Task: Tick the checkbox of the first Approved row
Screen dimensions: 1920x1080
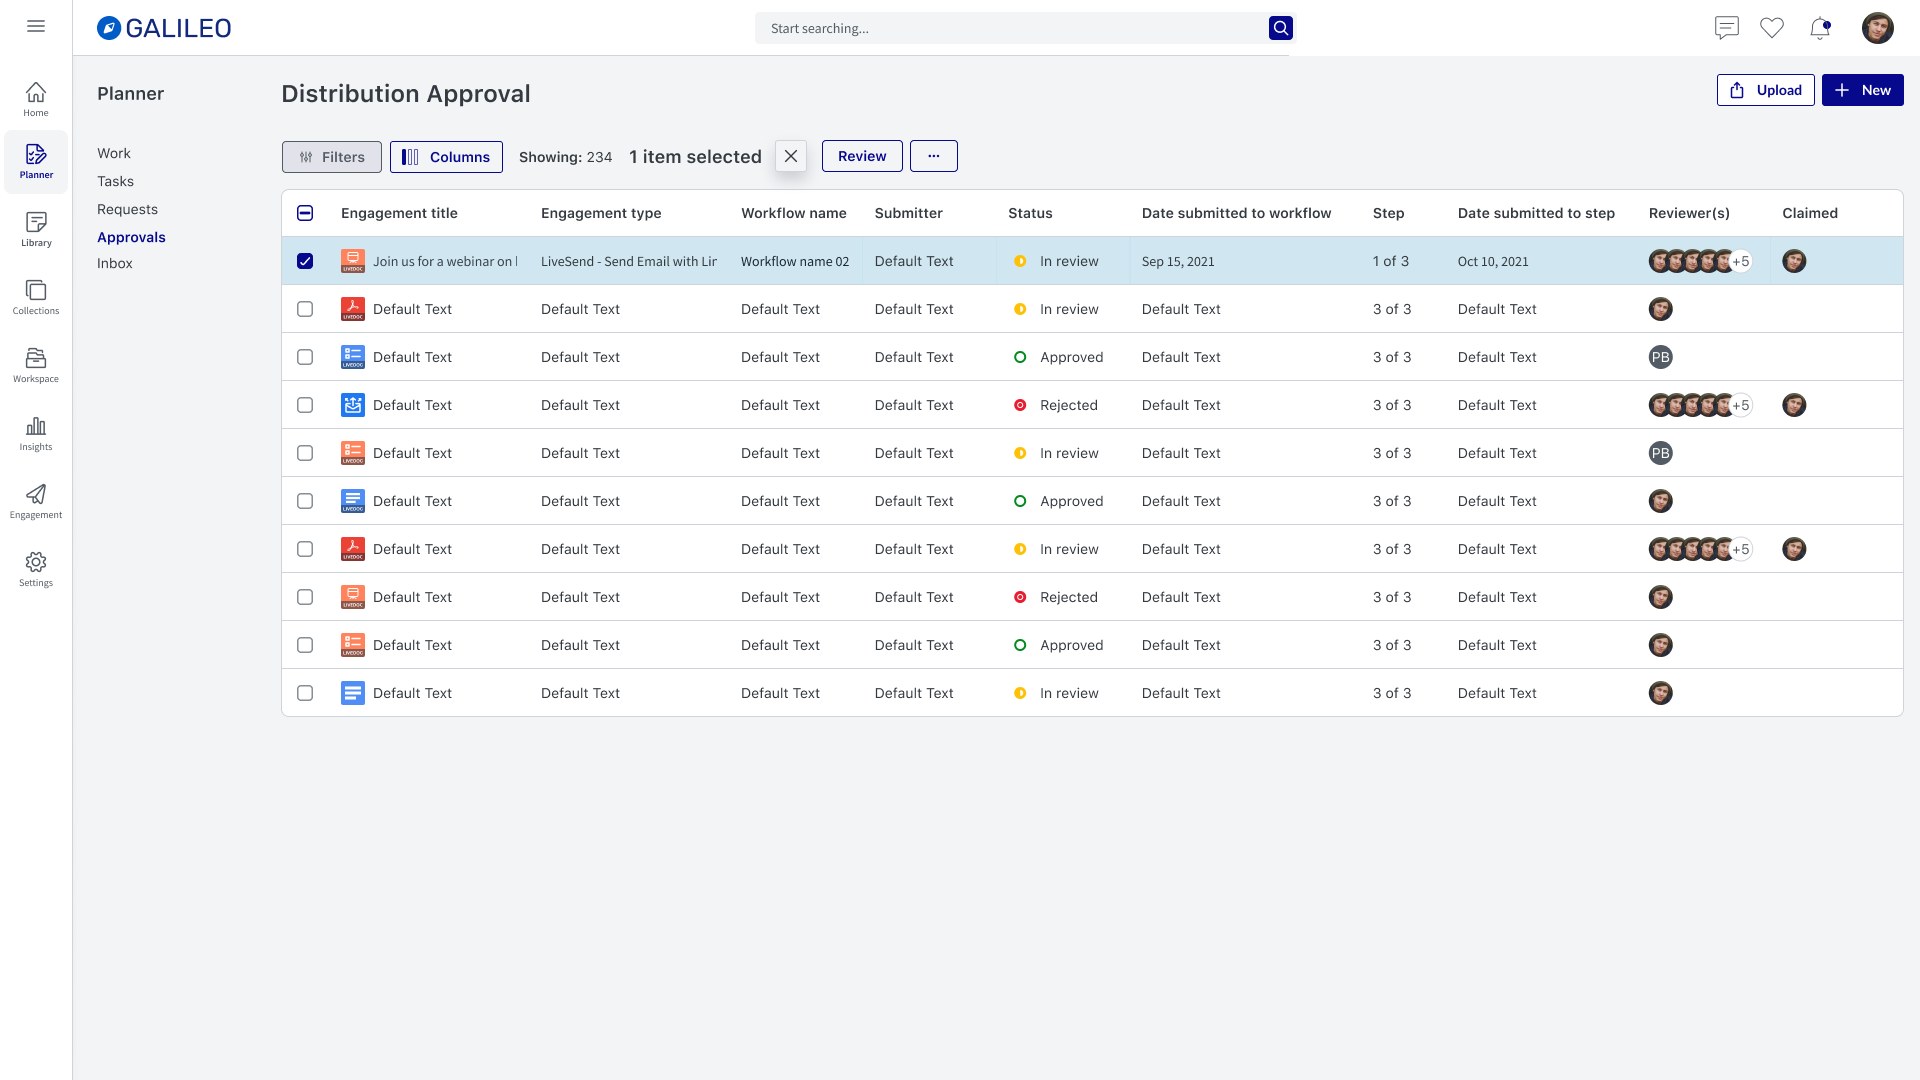Action: click(305, 357)
